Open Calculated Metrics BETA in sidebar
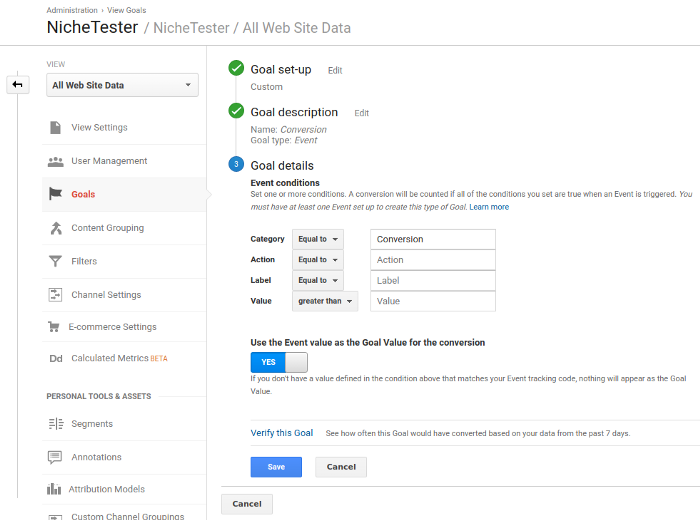This screenshot has height=520, width=700. 119,358
